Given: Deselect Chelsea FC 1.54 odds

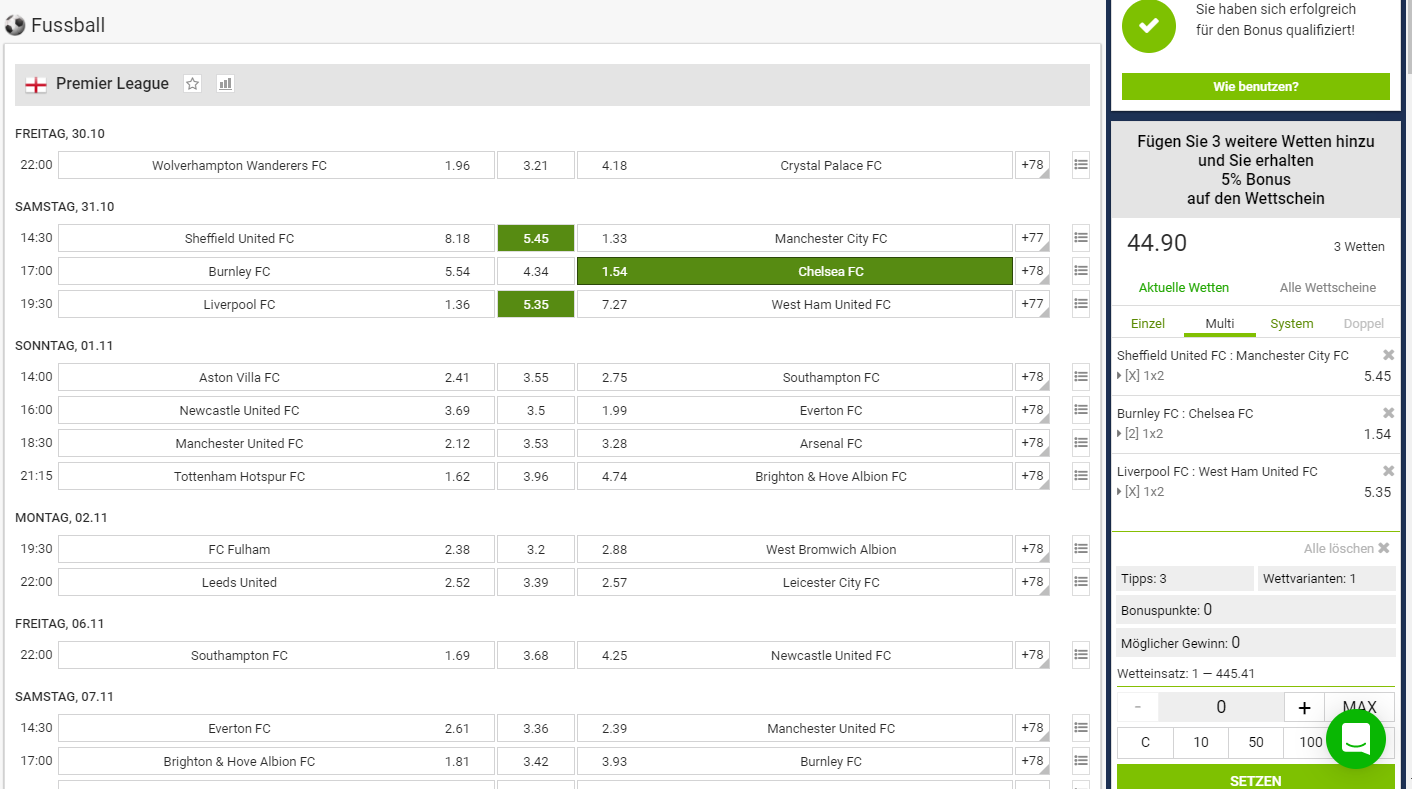Looking at the screenshot, I should [x=795, y=271].
